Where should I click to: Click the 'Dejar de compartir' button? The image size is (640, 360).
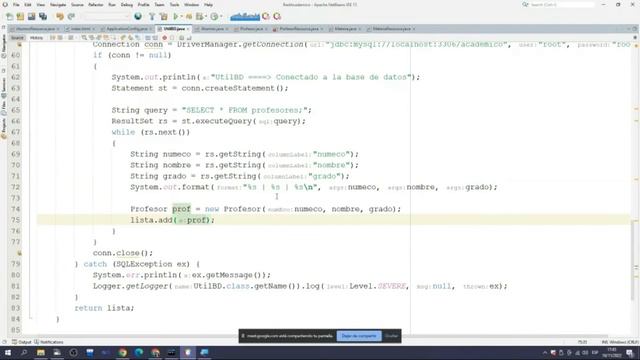click(x=359, y=336)
